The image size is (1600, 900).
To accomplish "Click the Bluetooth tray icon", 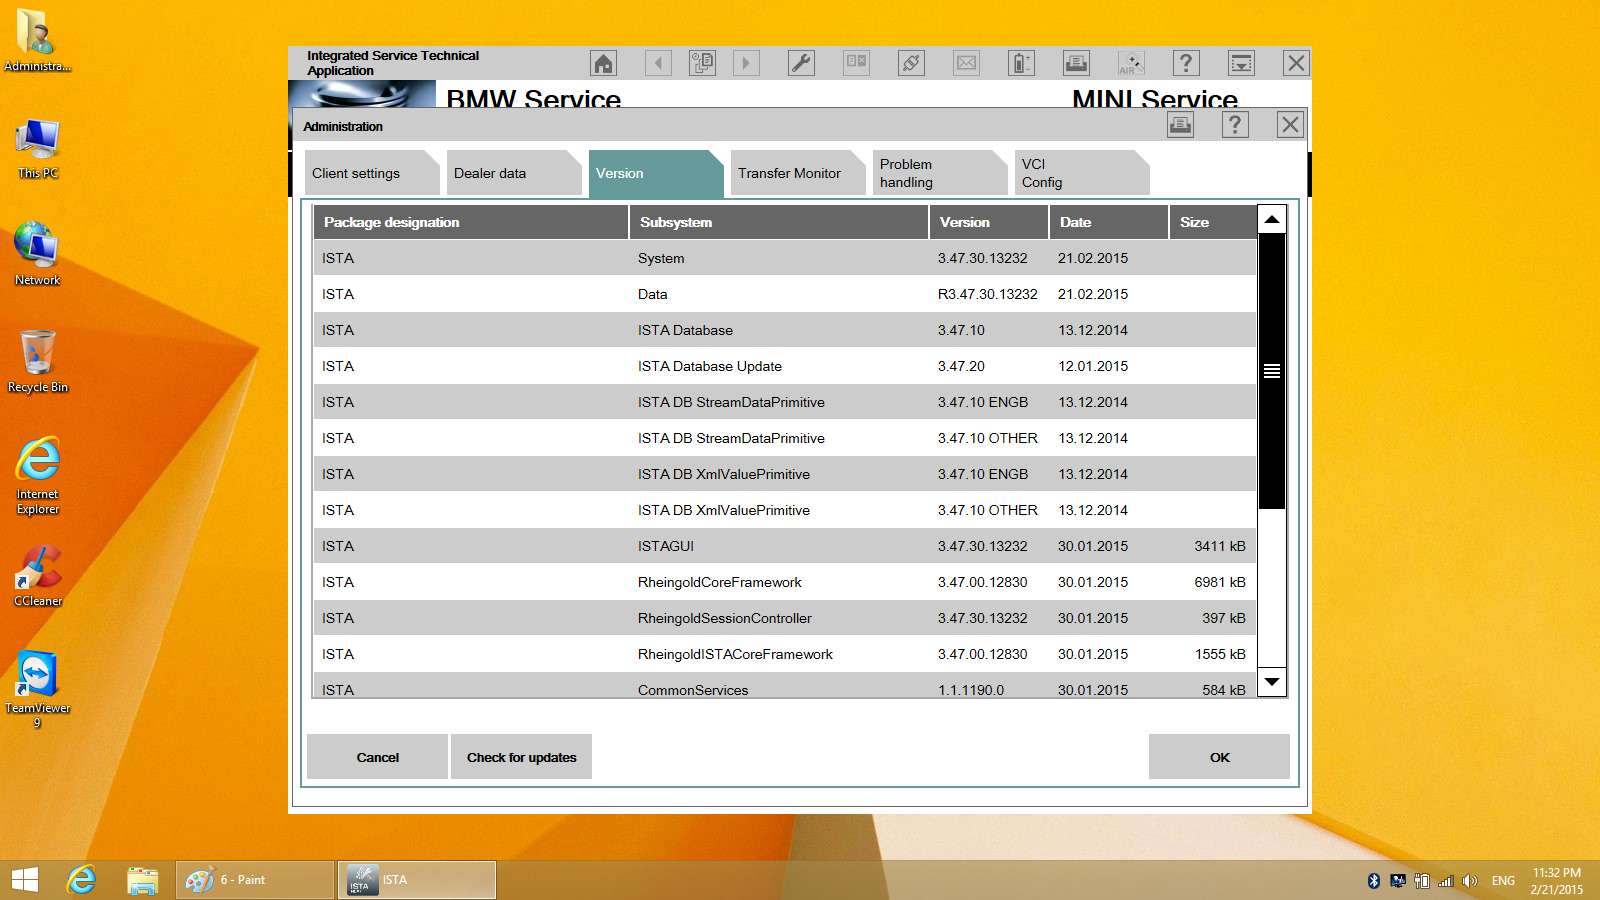I will click(1374, 881).
